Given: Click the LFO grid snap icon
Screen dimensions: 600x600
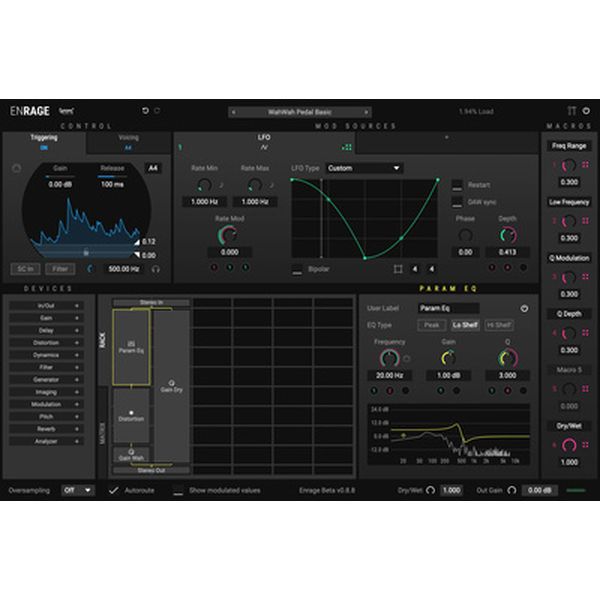Looking at the screenshot, I should [398, 269].
